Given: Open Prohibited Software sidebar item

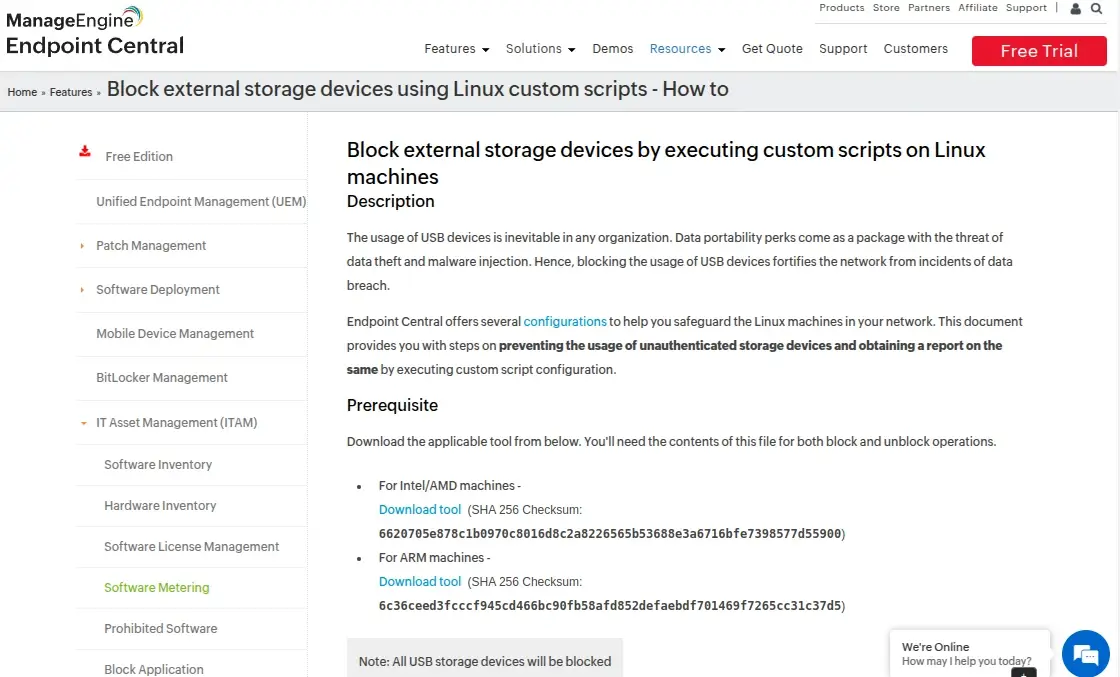Looking at the screenshot, I should click(x=161, y=628).
